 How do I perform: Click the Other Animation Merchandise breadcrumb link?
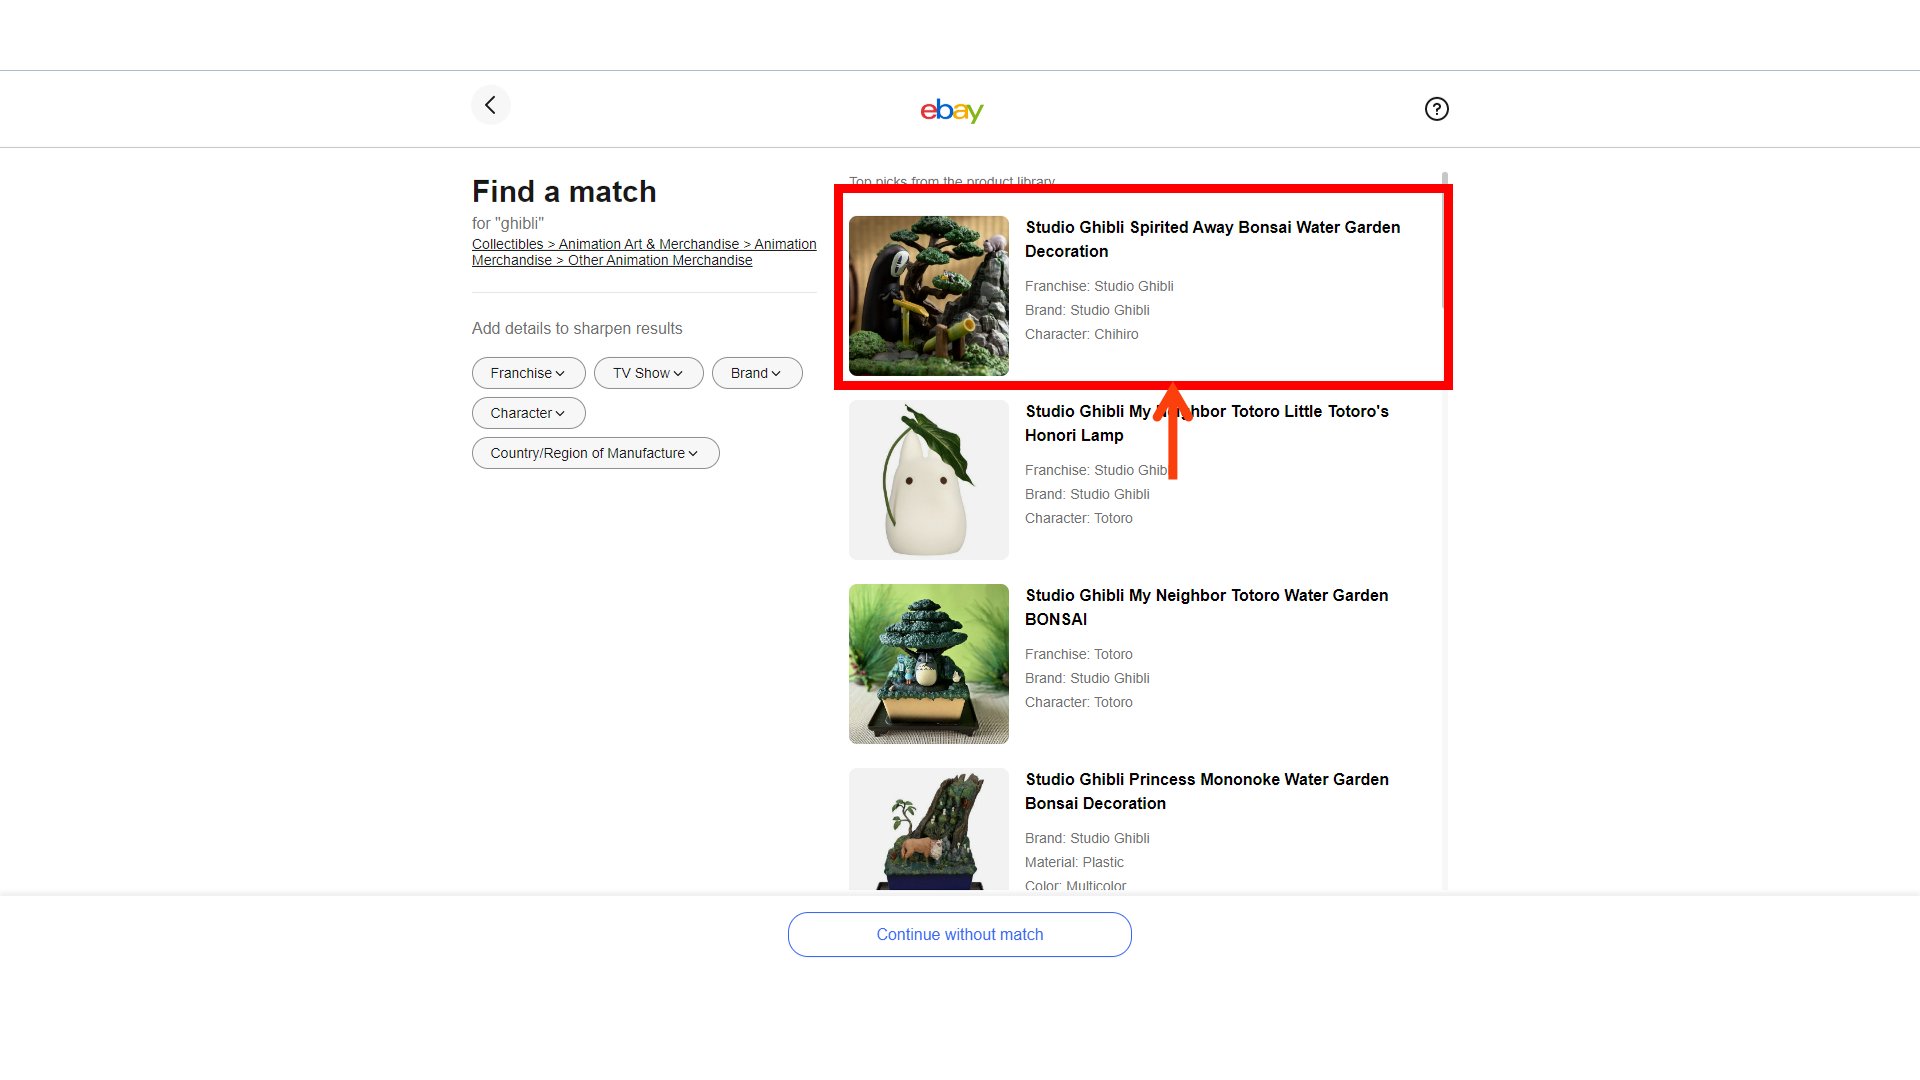[x=660, y=260]
